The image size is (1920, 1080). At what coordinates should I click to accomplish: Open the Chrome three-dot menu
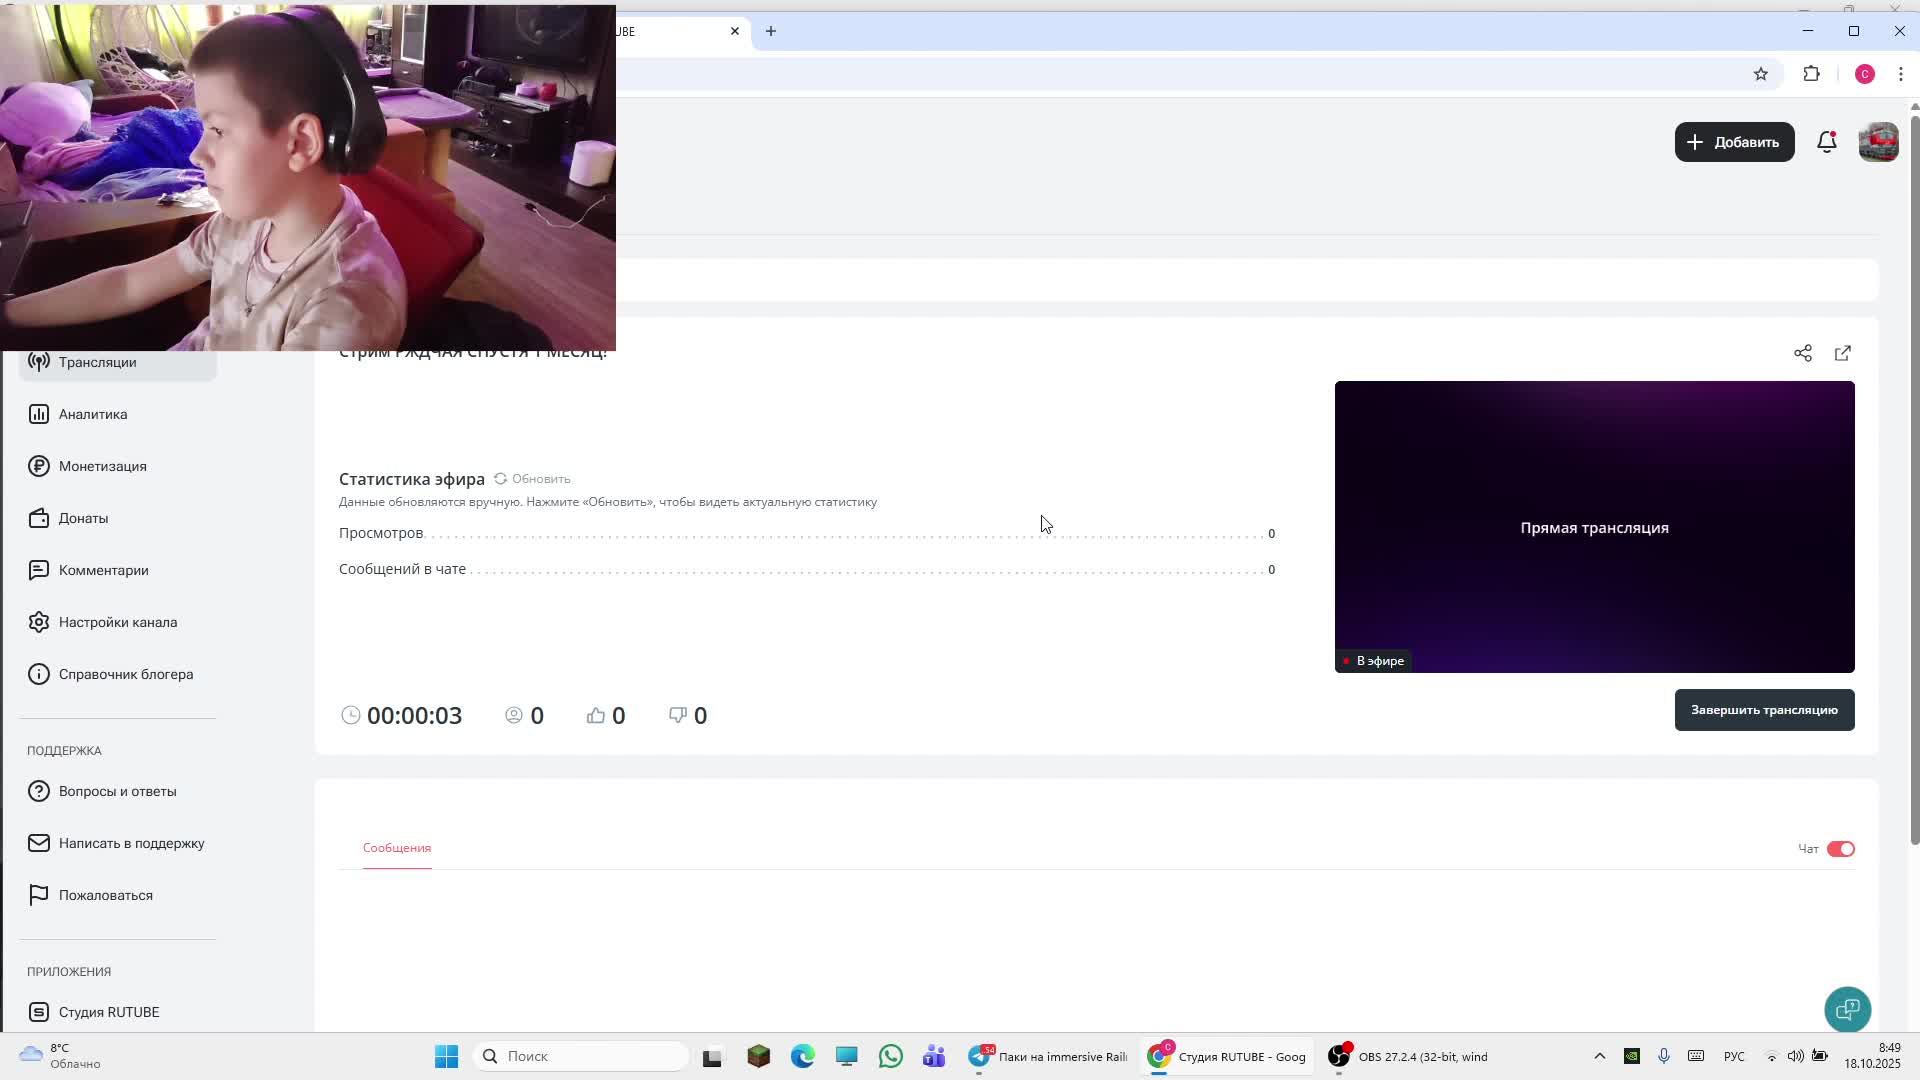click(1901, 74)
